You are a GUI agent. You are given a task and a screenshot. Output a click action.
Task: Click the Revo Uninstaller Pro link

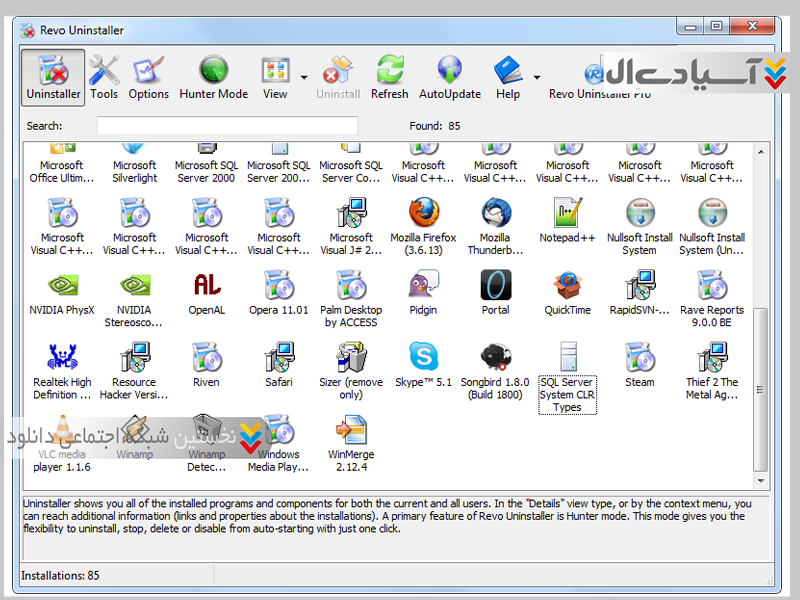(x=599, y=93)
